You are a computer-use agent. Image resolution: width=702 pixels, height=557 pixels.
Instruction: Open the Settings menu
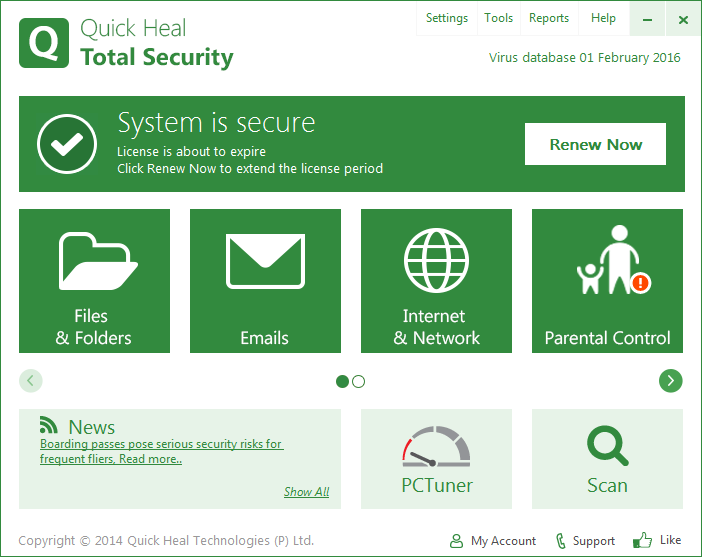446,18
